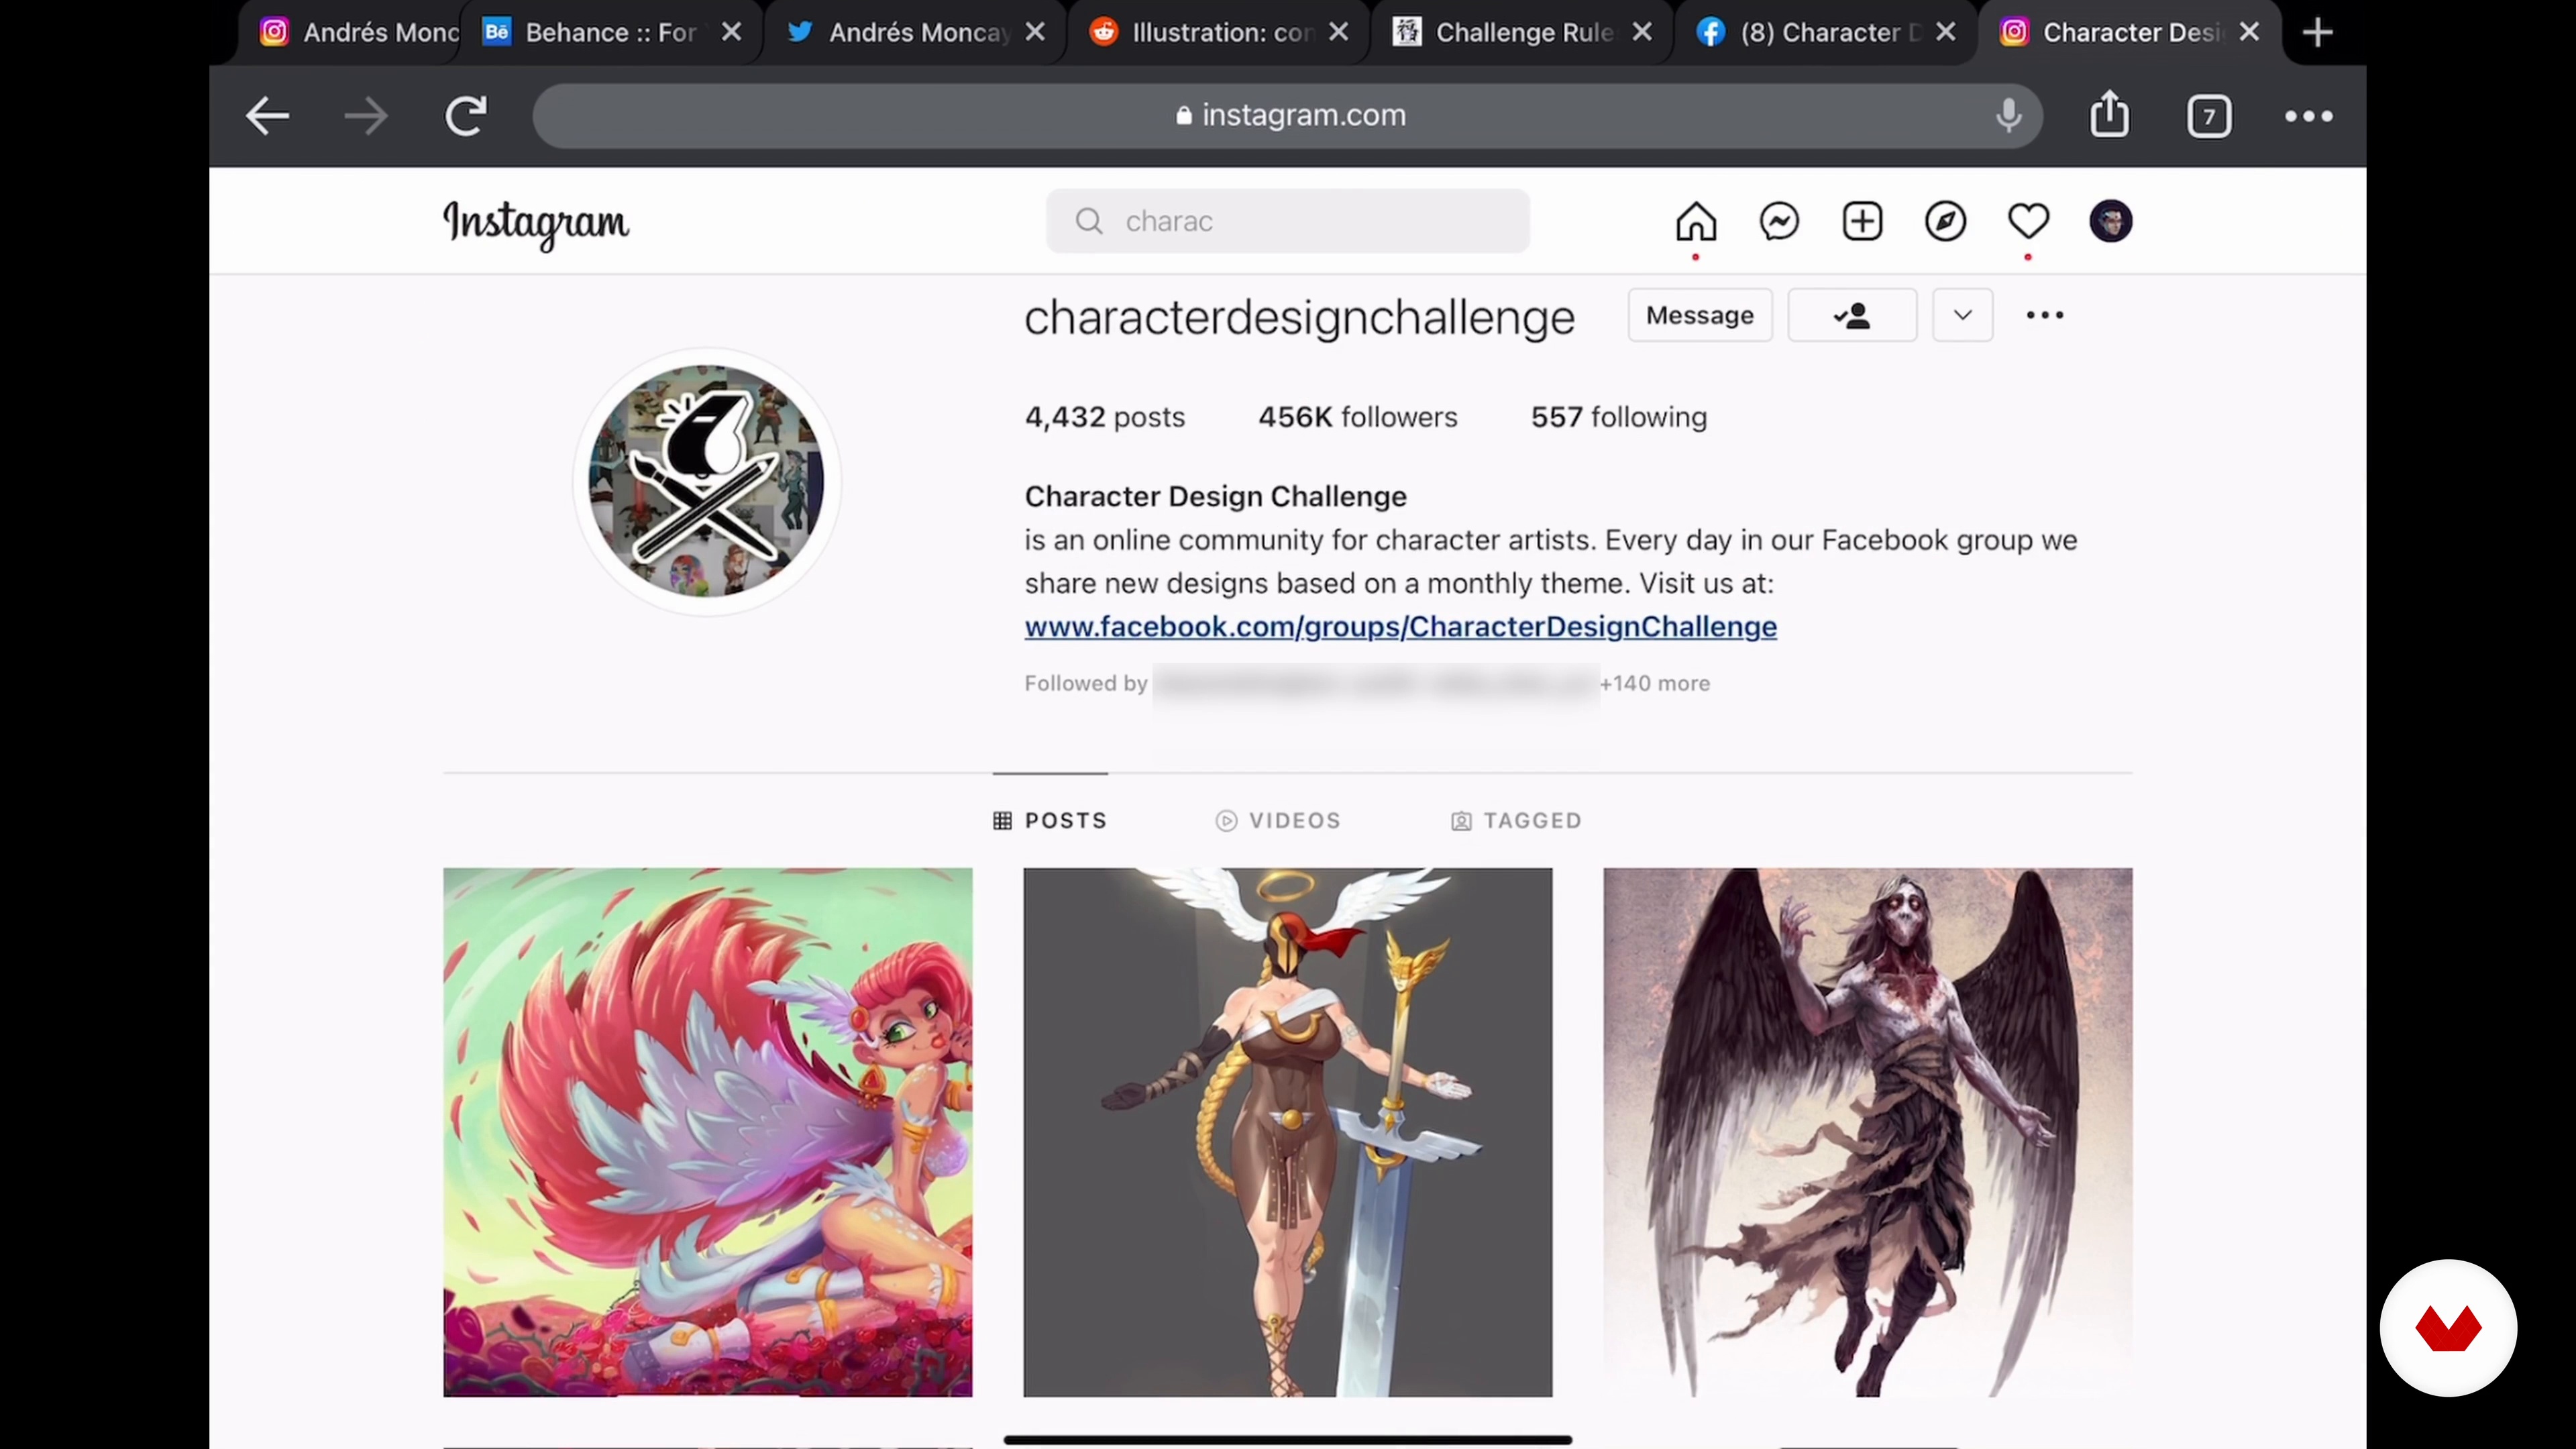Click the 'Character Design Challenge' bio name
This screenshot has width=2576, height=1449.
point(1215,497)
